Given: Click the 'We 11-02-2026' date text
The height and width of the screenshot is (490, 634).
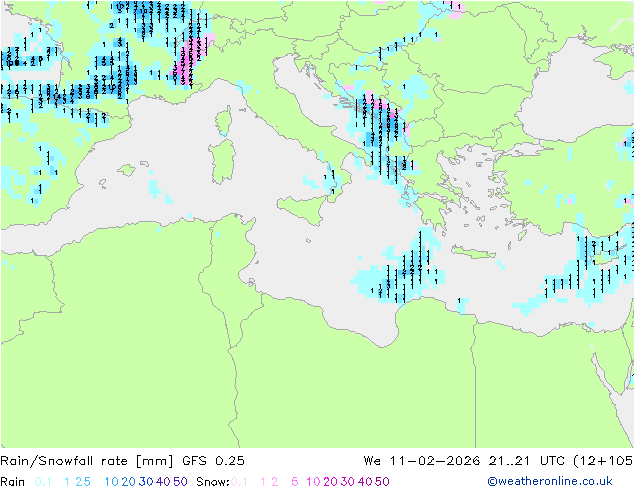Looking at the screenshot, I should 422,461.
